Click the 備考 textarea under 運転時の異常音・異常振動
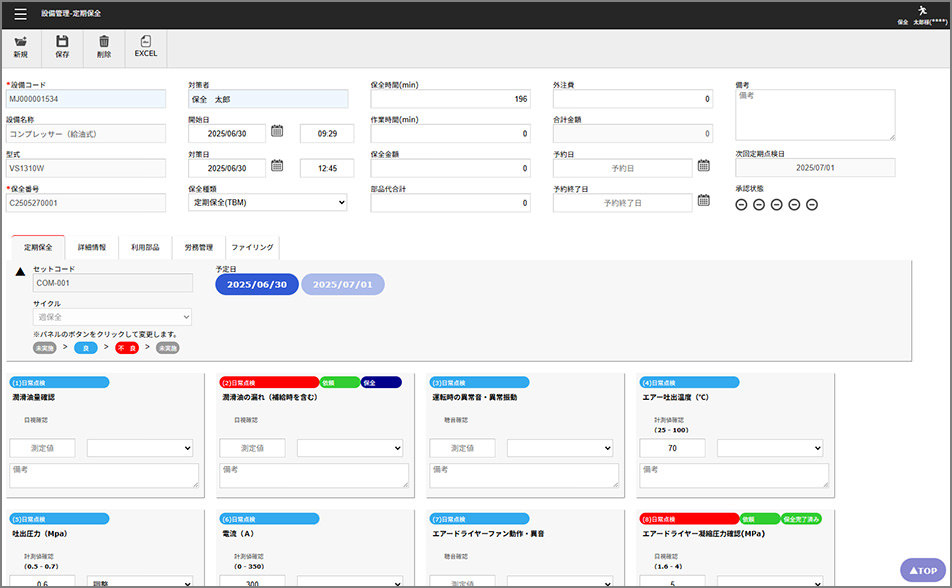Image resolution: width=952 pixels, height=588 pixels. [524, 476]
